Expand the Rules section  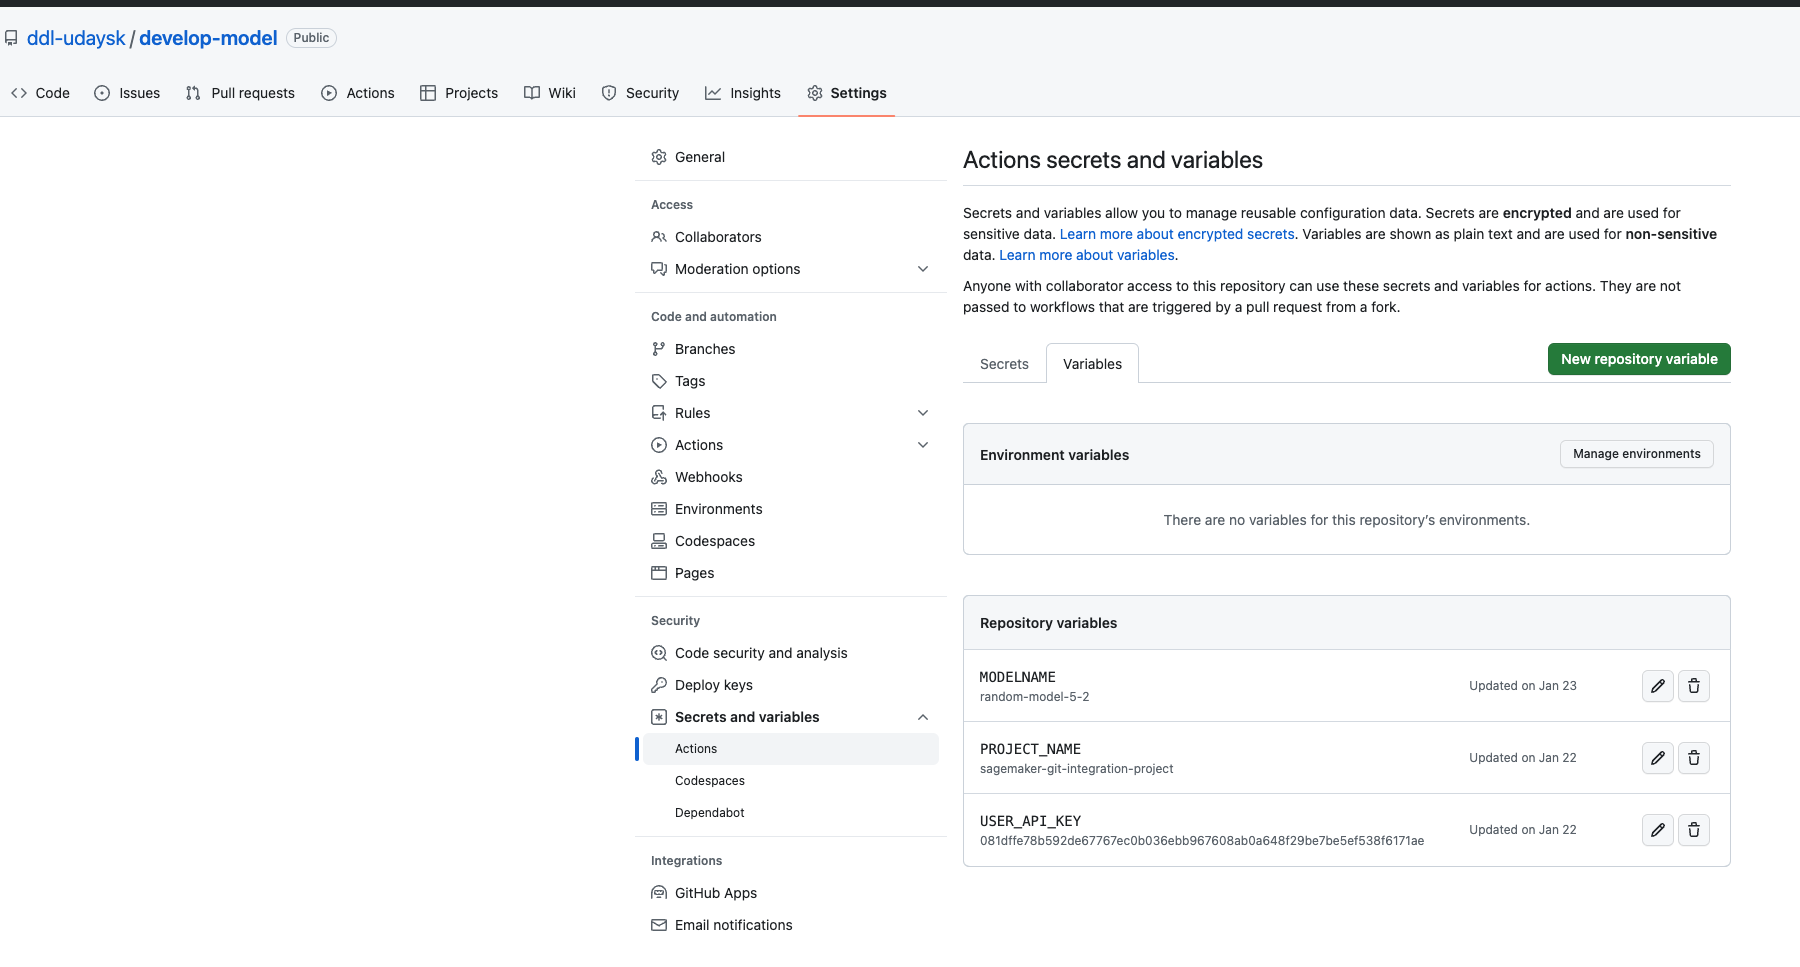point(922,412)
